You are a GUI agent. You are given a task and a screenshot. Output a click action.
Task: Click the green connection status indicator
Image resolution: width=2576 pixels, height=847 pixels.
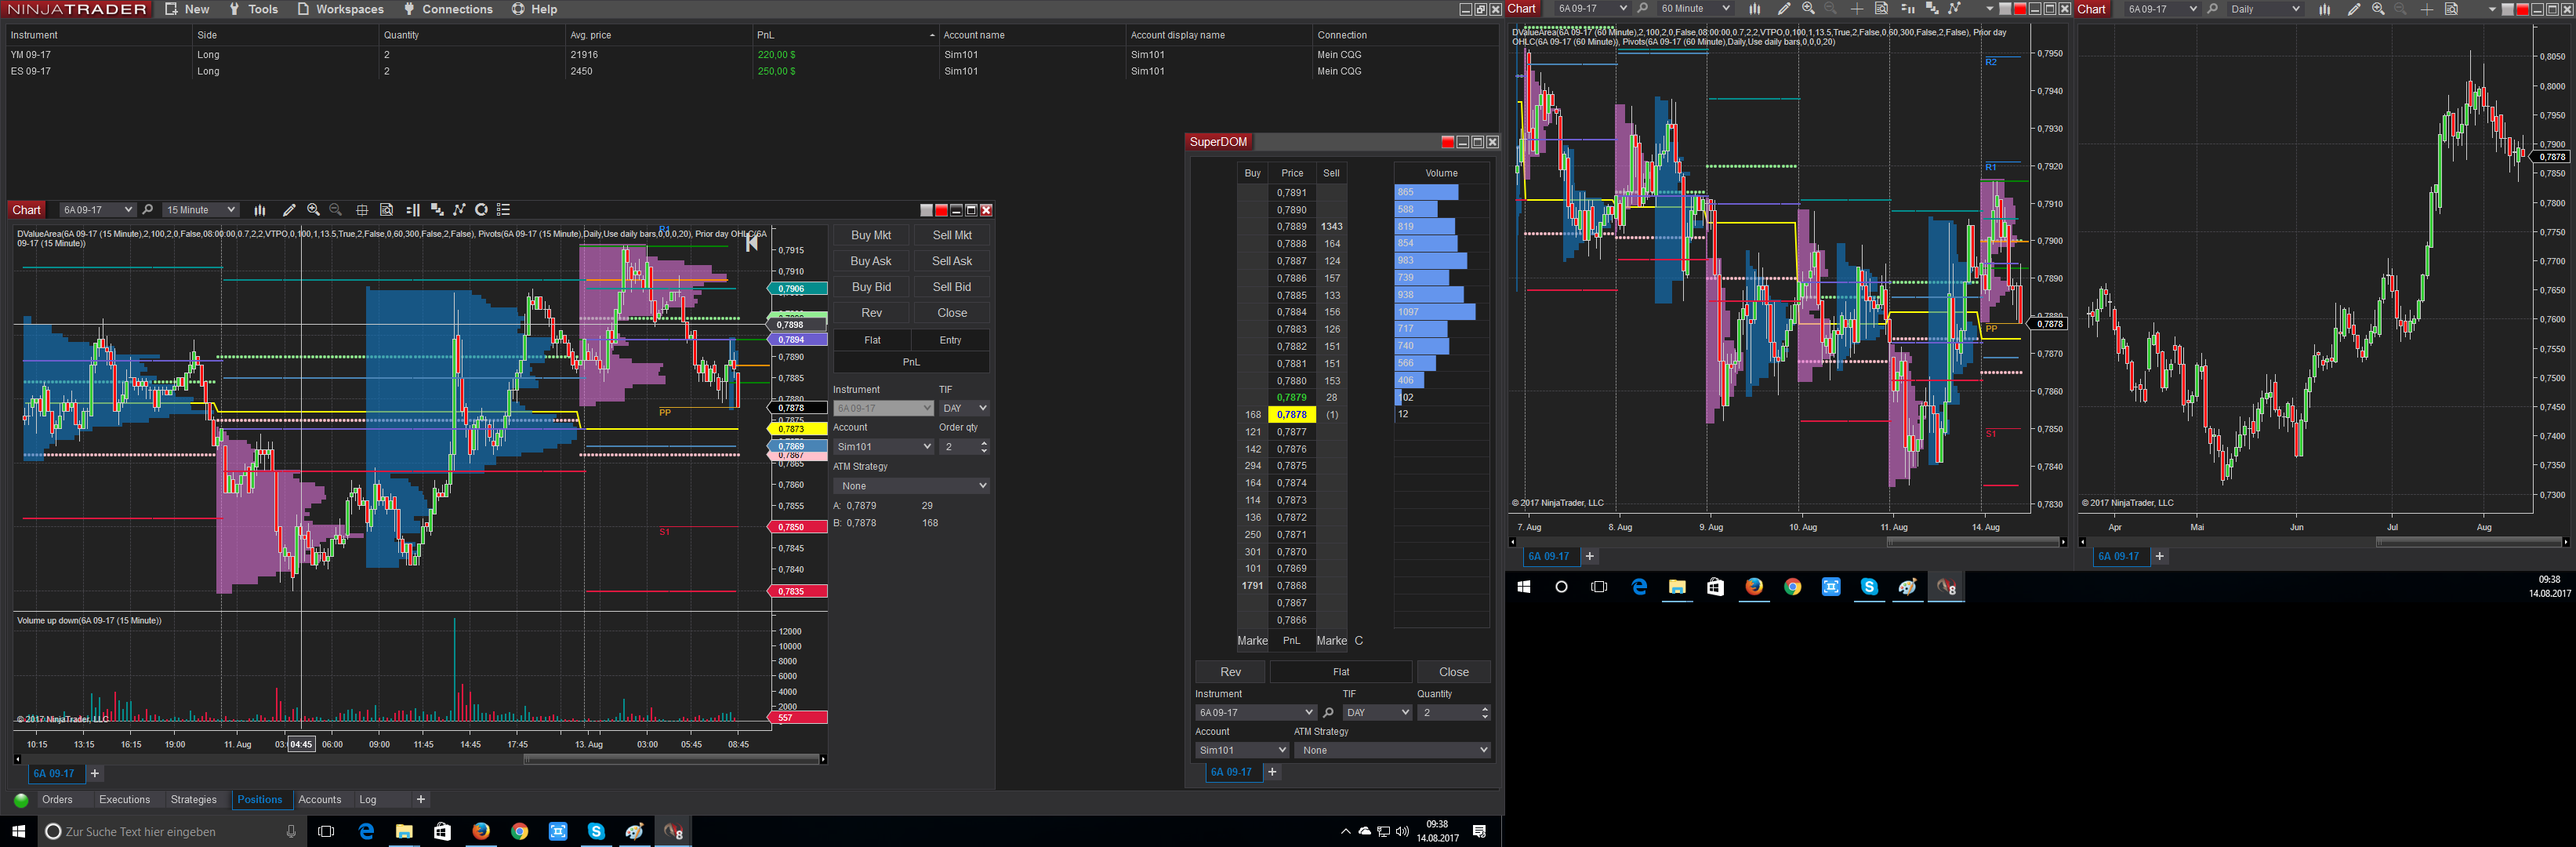(21, 800)
